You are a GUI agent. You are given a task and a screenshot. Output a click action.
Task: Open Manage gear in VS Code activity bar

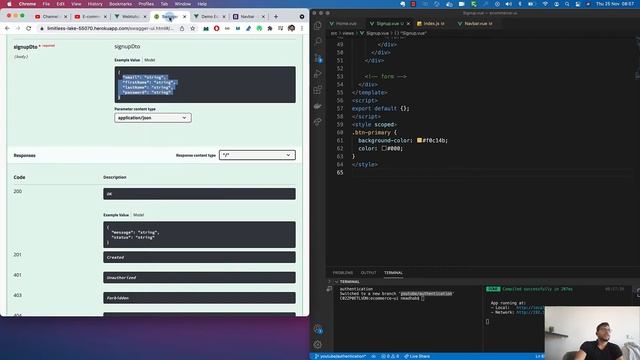(318, 345)
